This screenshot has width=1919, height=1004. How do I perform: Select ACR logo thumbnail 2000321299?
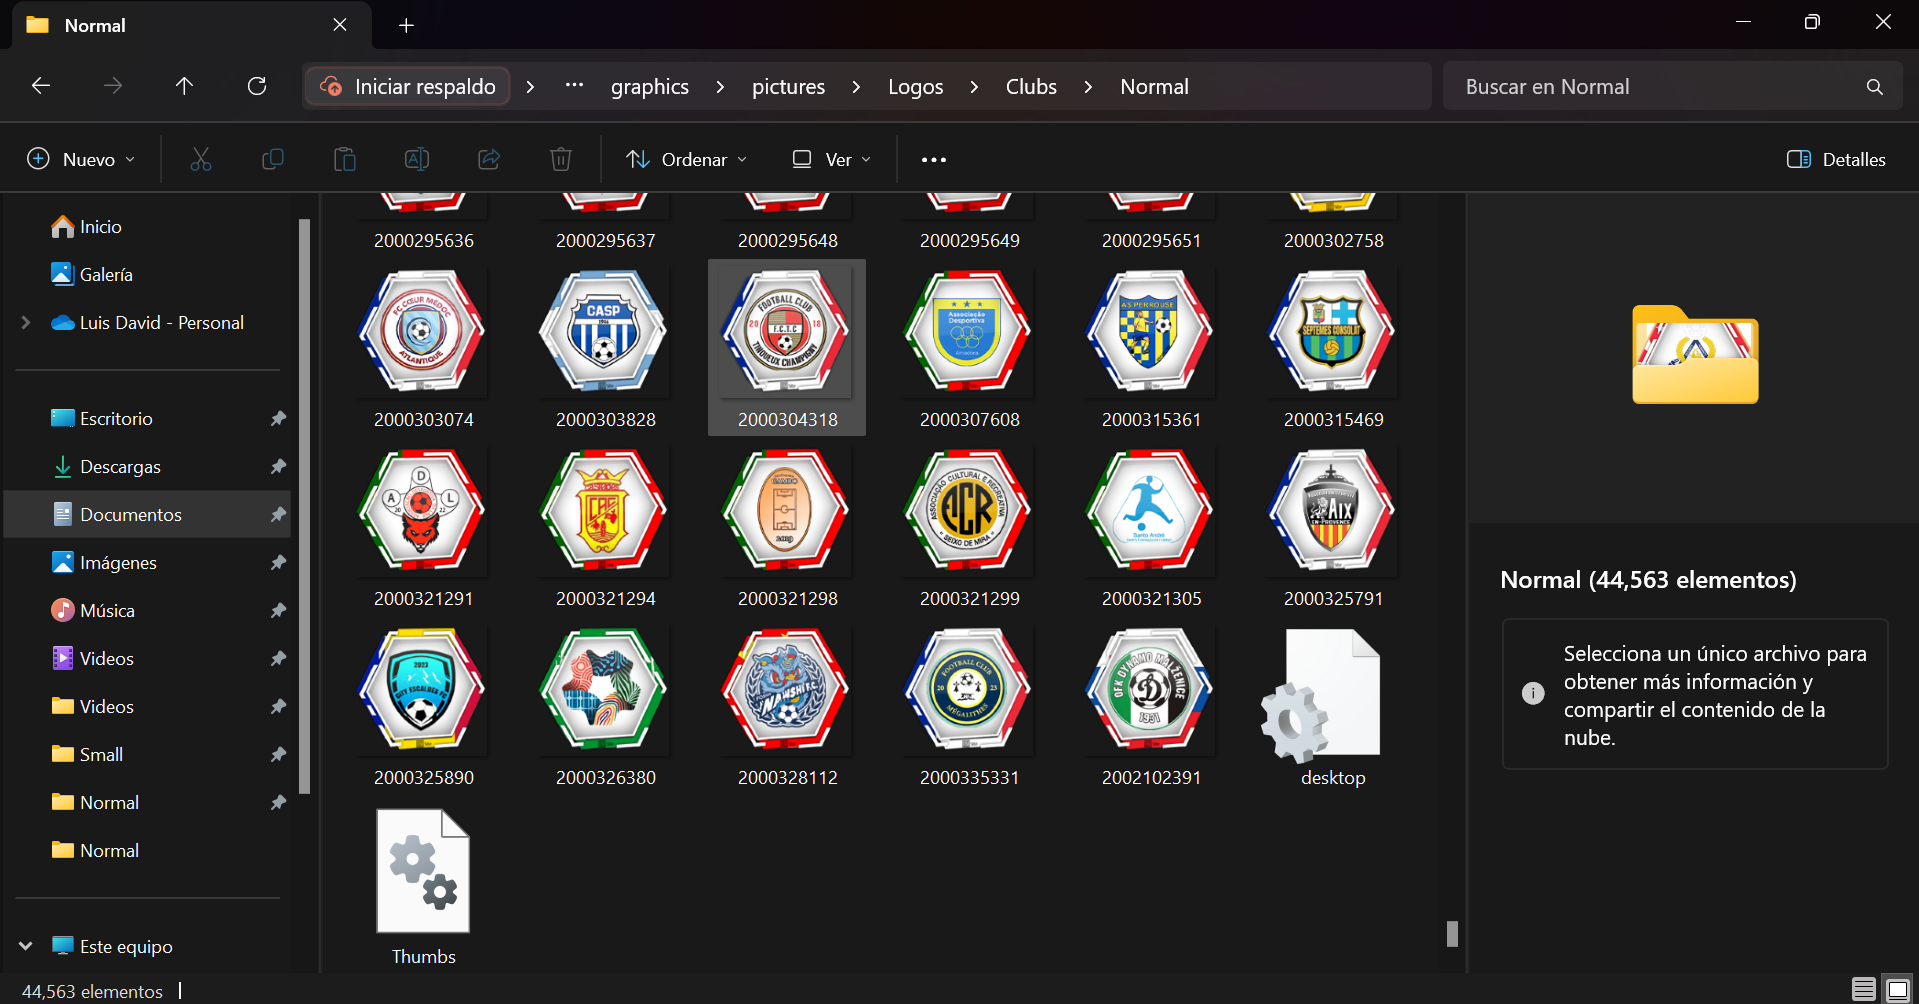pos(970,527)
